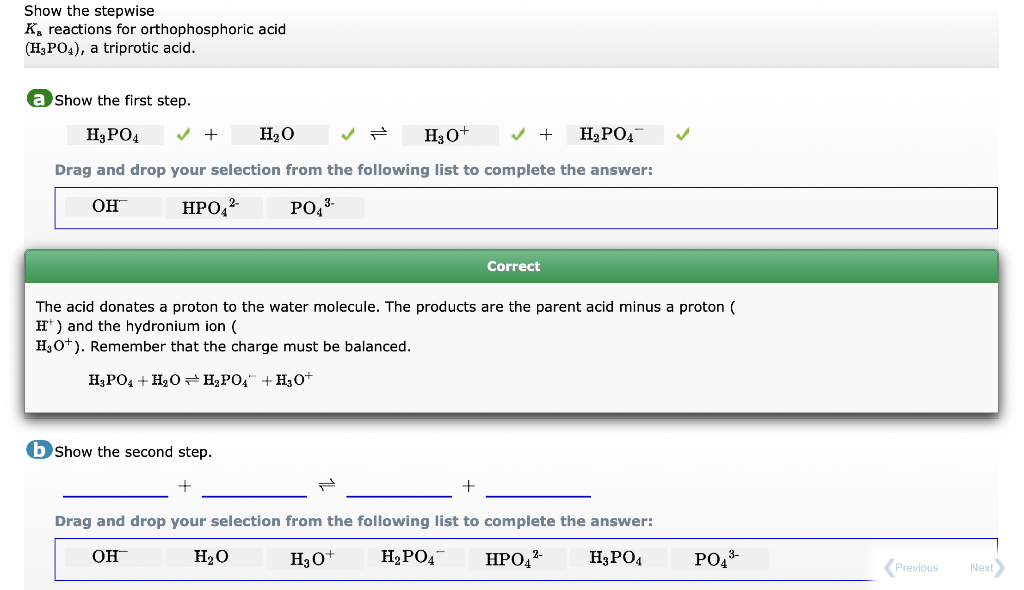Select the HPO4 2- tile in part a
Screen dimensions: 1024x590
[214, 207]
